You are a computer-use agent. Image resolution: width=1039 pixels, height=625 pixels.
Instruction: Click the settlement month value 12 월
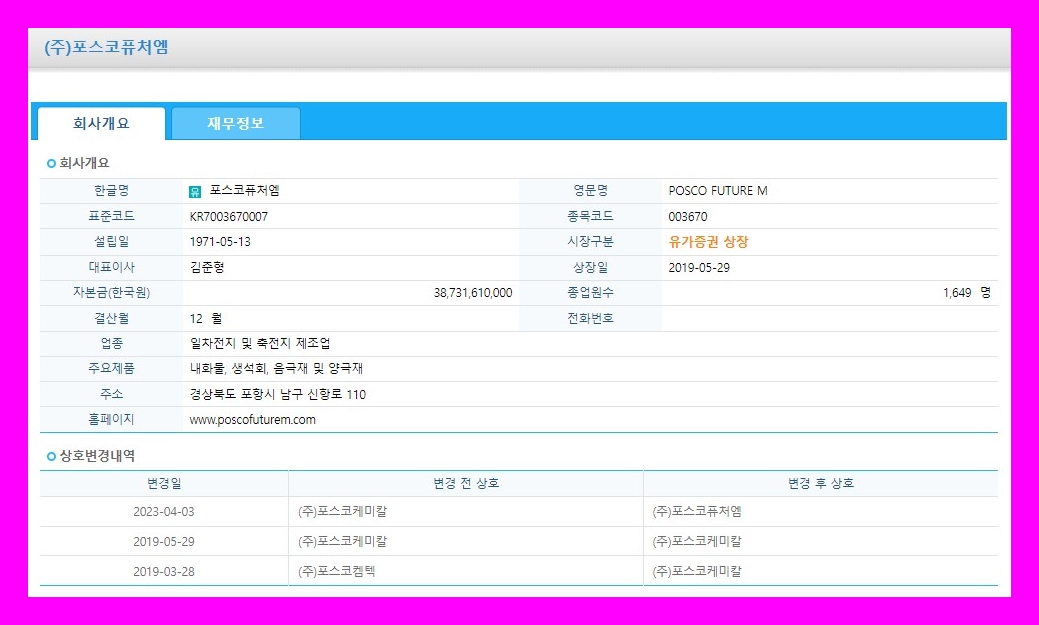pyautogui.click(x=206, y=318)
